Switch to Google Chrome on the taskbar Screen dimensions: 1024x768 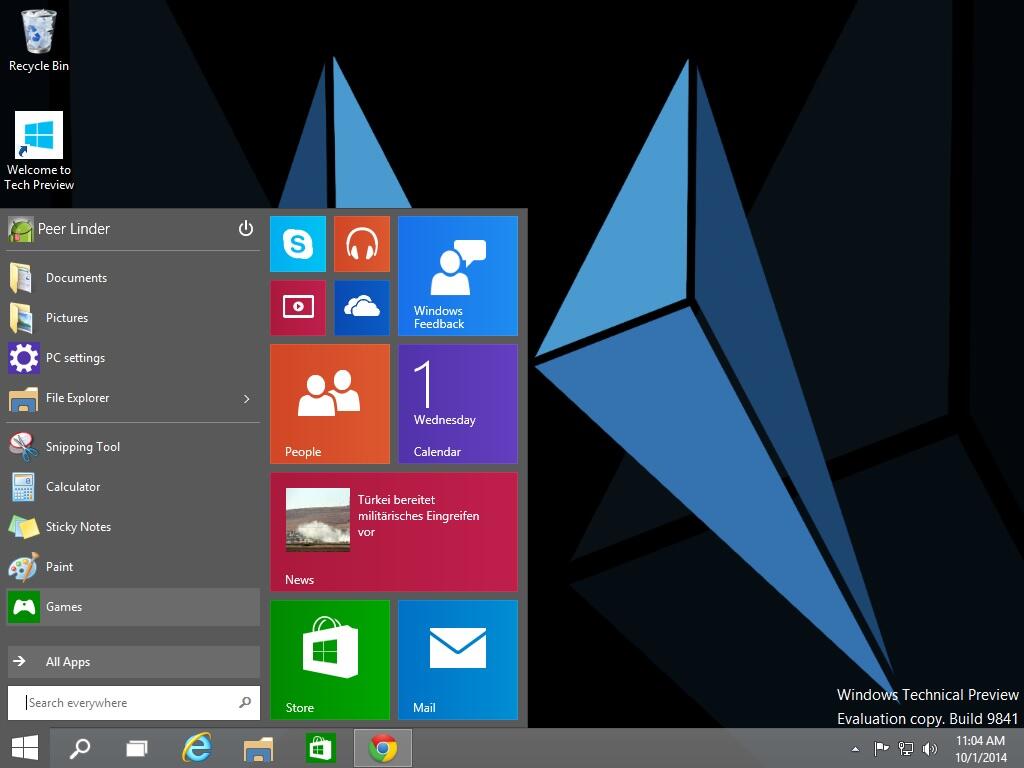point(383,748)
